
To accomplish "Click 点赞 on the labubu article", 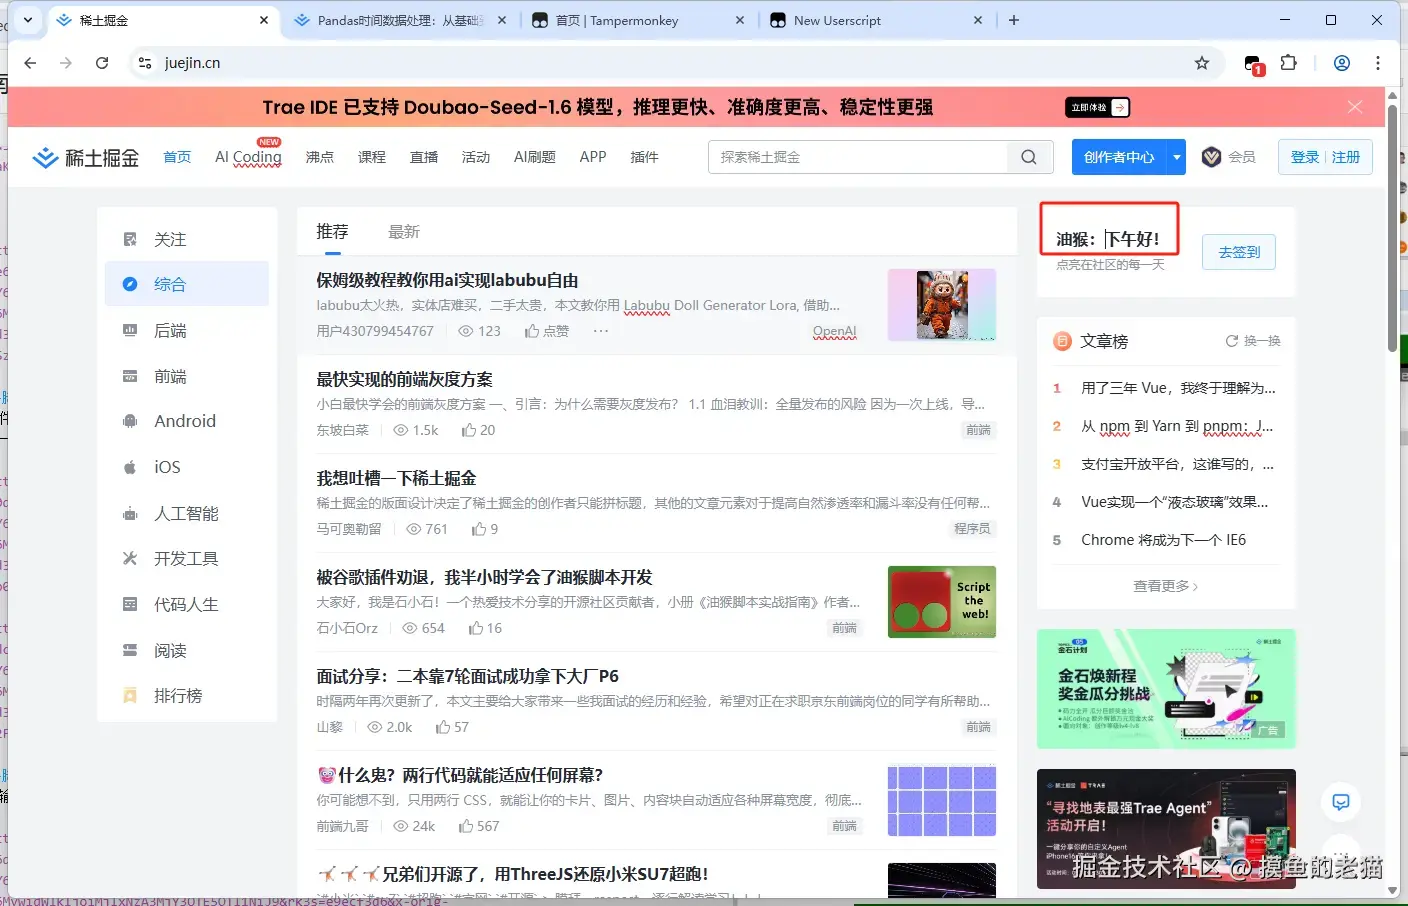I will point(547,331).
